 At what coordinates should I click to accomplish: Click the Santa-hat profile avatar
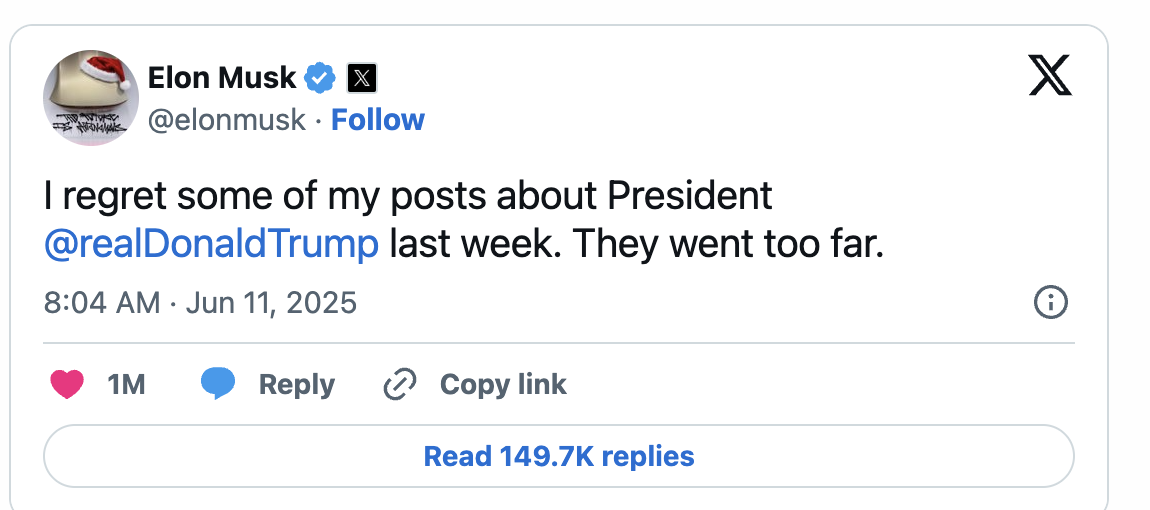click(x=90, y=98)
